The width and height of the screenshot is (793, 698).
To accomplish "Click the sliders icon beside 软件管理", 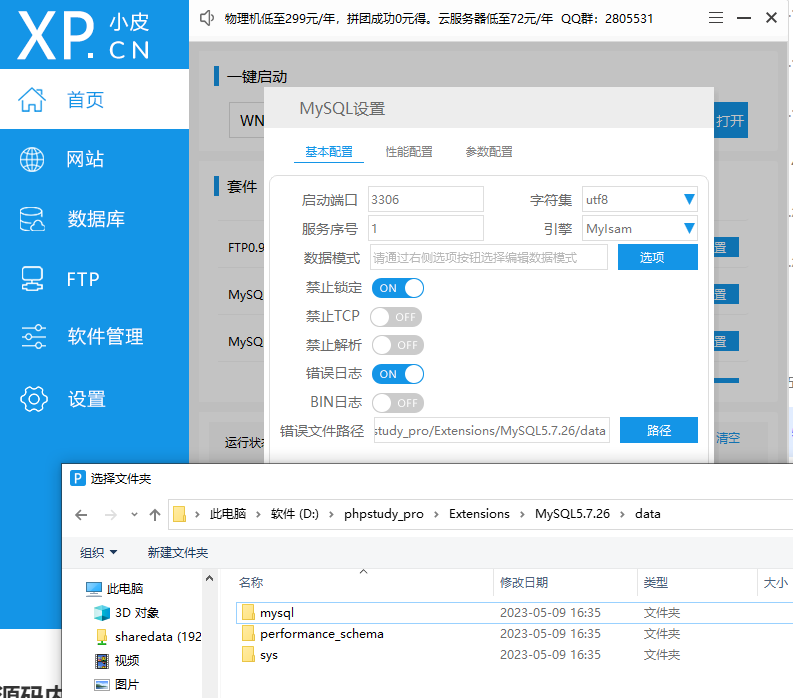I will coord(33,336).
